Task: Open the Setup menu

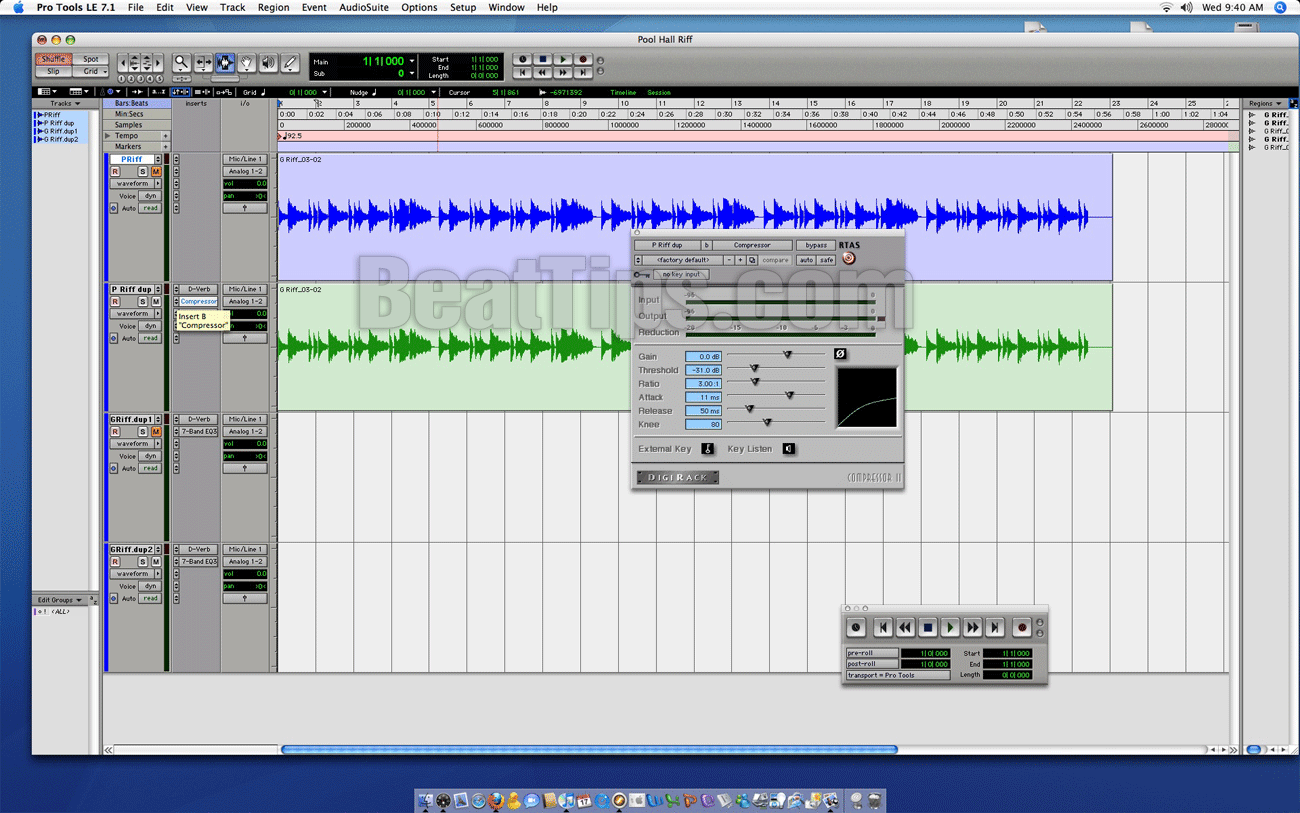Action: (x=463, y=7)
